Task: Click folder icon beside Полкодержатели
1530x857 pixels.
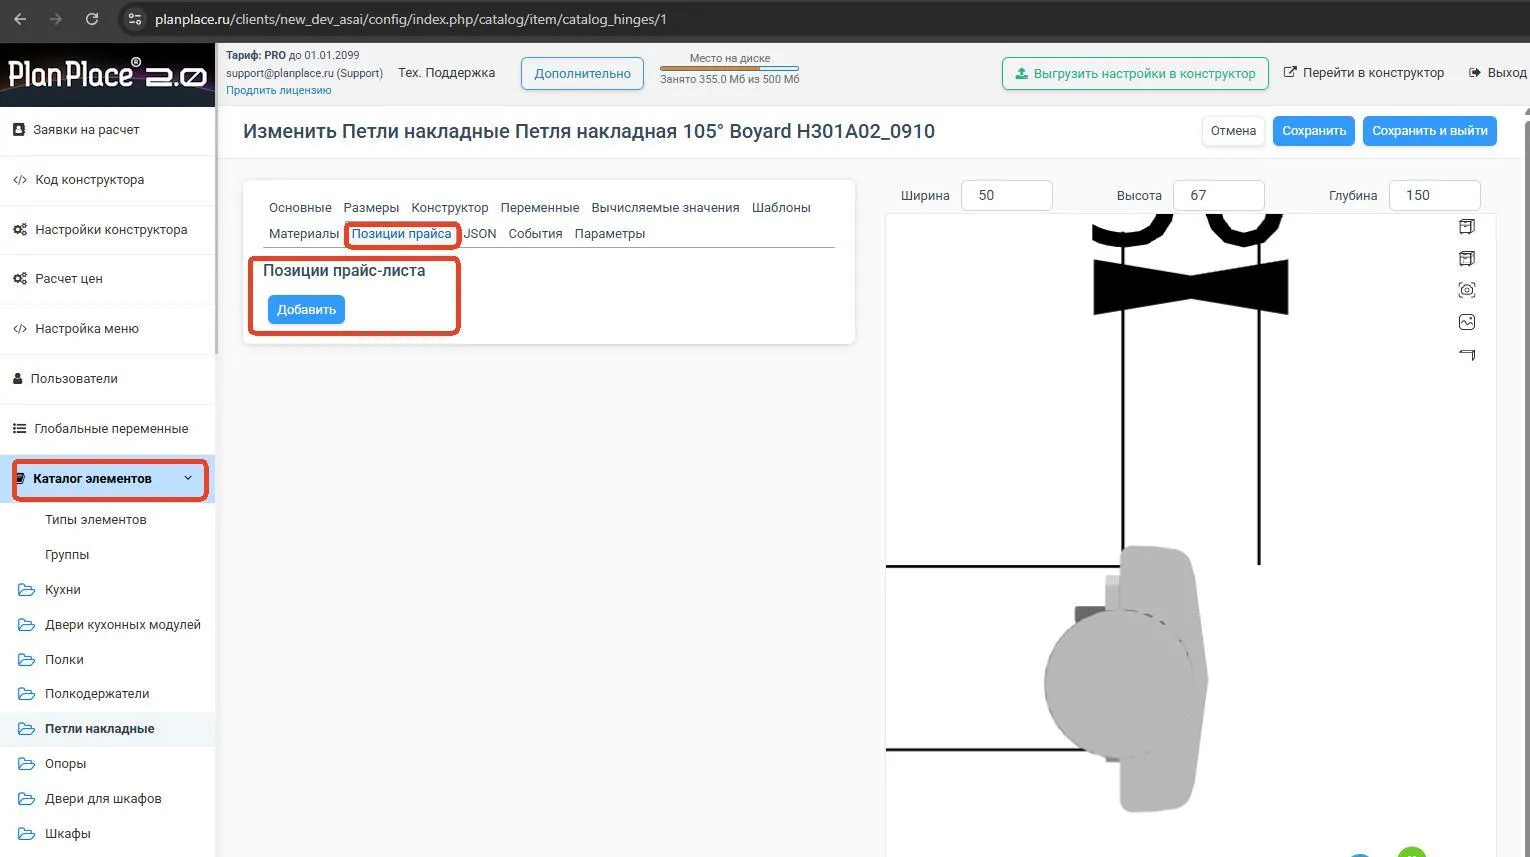Action: tap(27, 694)
